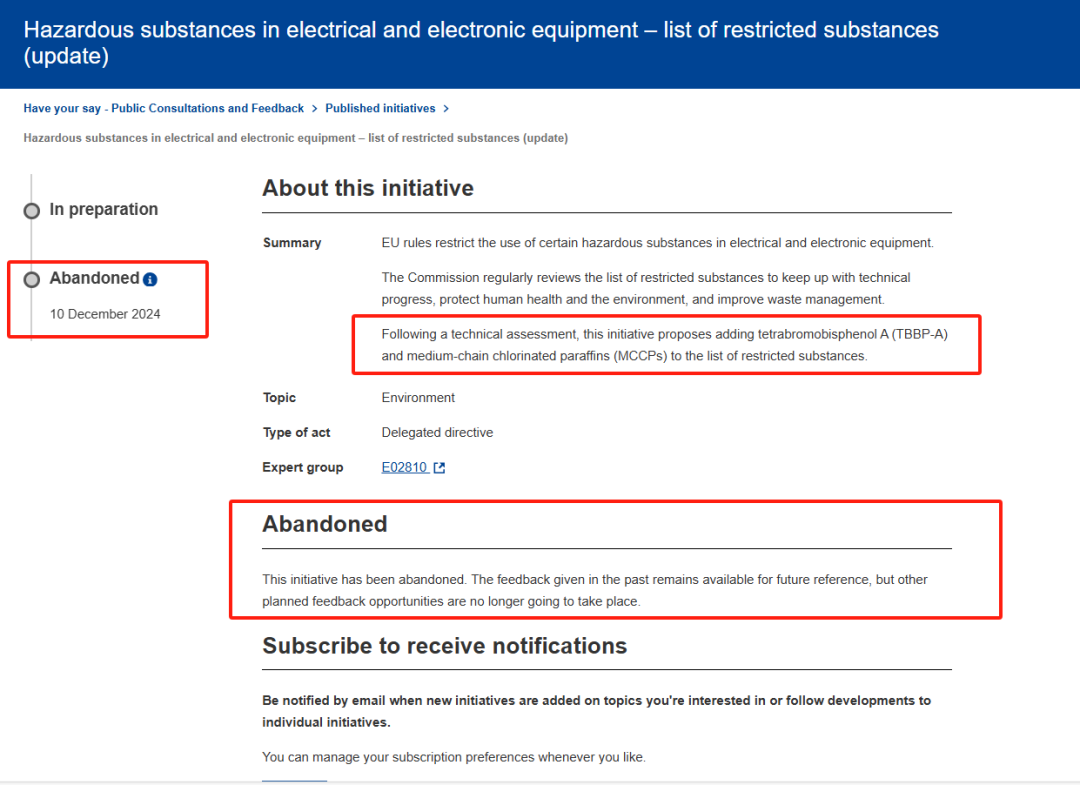Select the Abandoned timeline circle marker

[31, 280]
